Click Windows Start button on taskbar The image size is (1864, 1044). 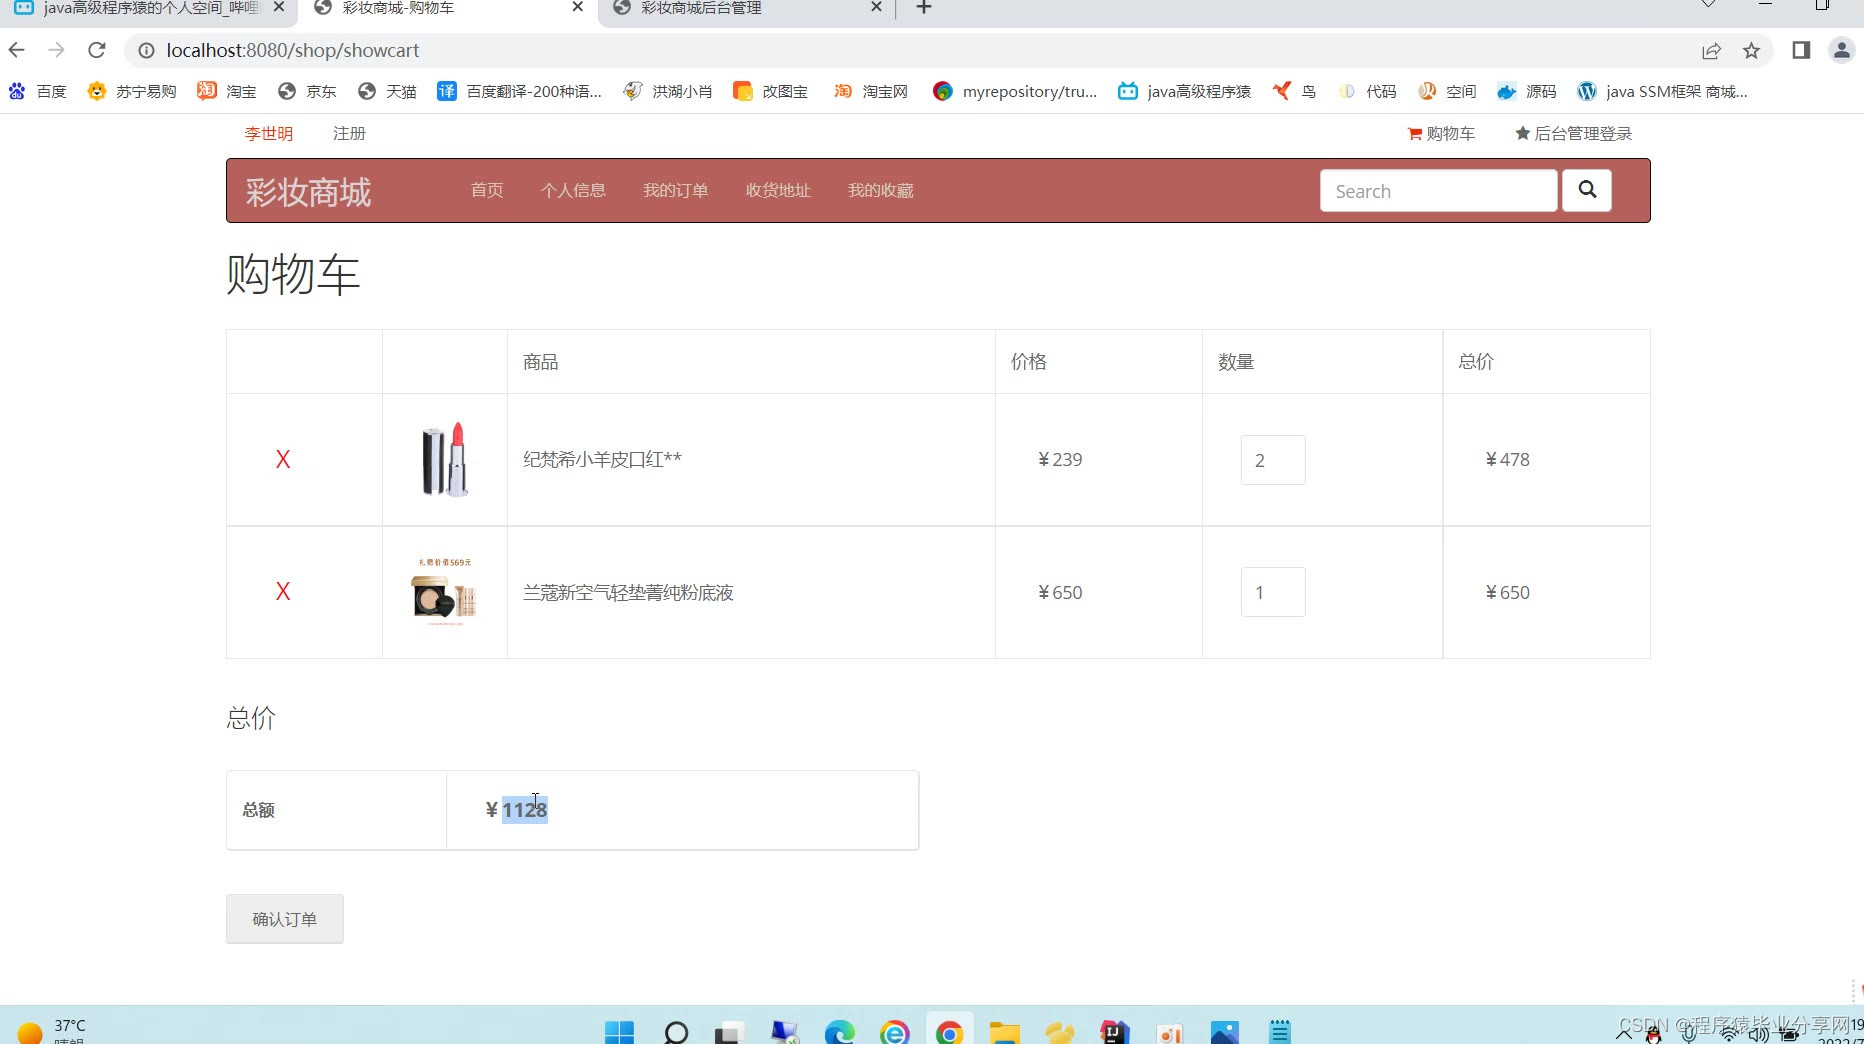(619, 1032)
